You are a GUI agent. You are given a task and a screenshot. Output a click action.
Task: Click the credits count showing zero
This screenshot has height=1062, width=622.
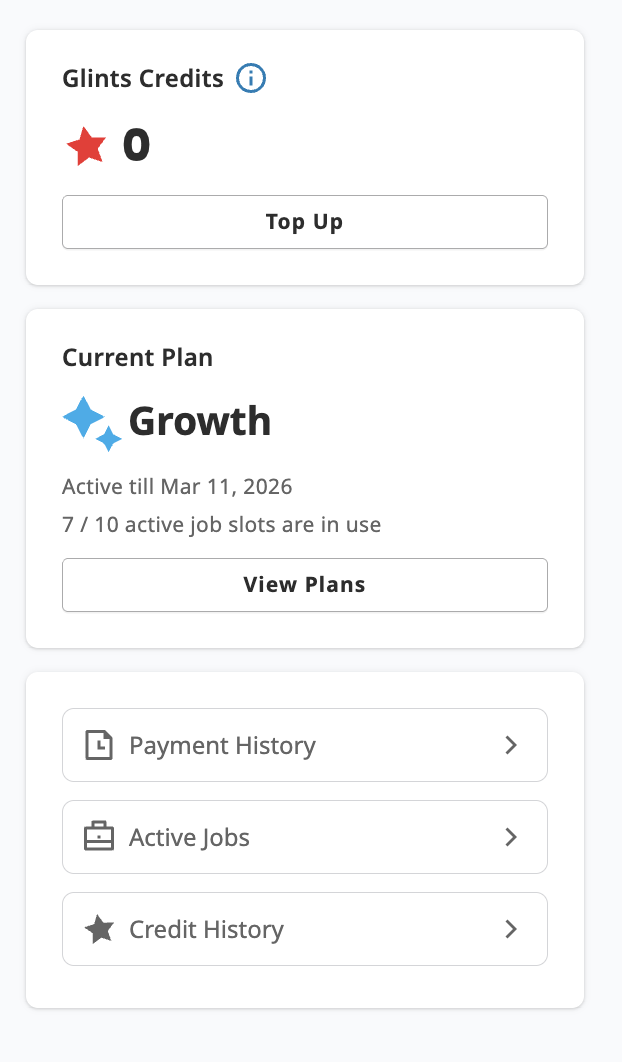[136, 144]
